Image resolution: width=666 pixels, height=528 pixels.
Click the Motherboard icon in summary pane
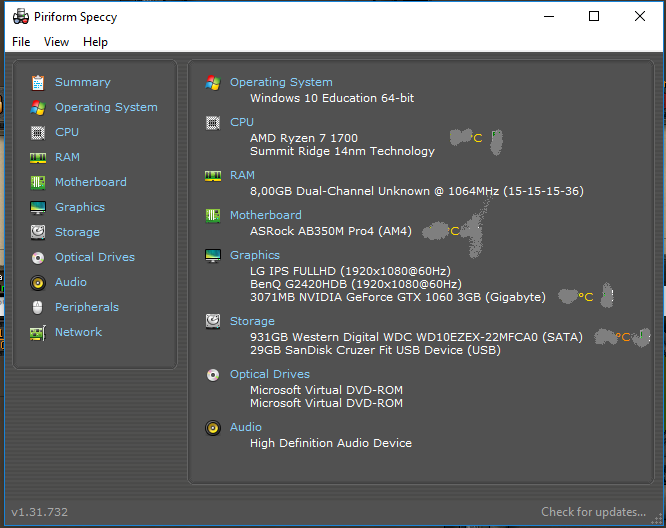pos(213,215)
